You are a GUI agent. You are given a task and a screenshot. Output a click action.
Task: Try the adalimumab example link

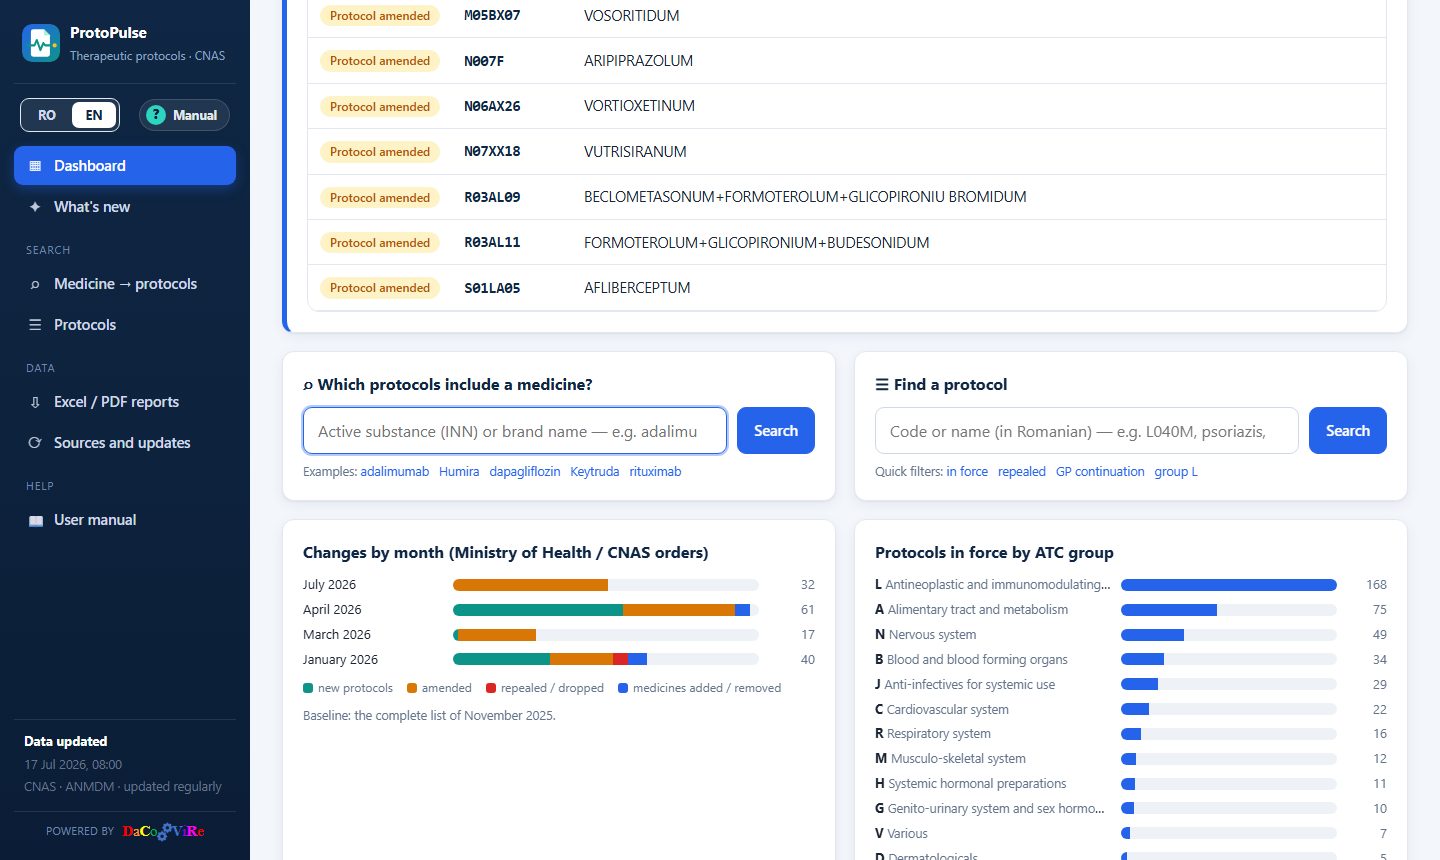point(395,472)
